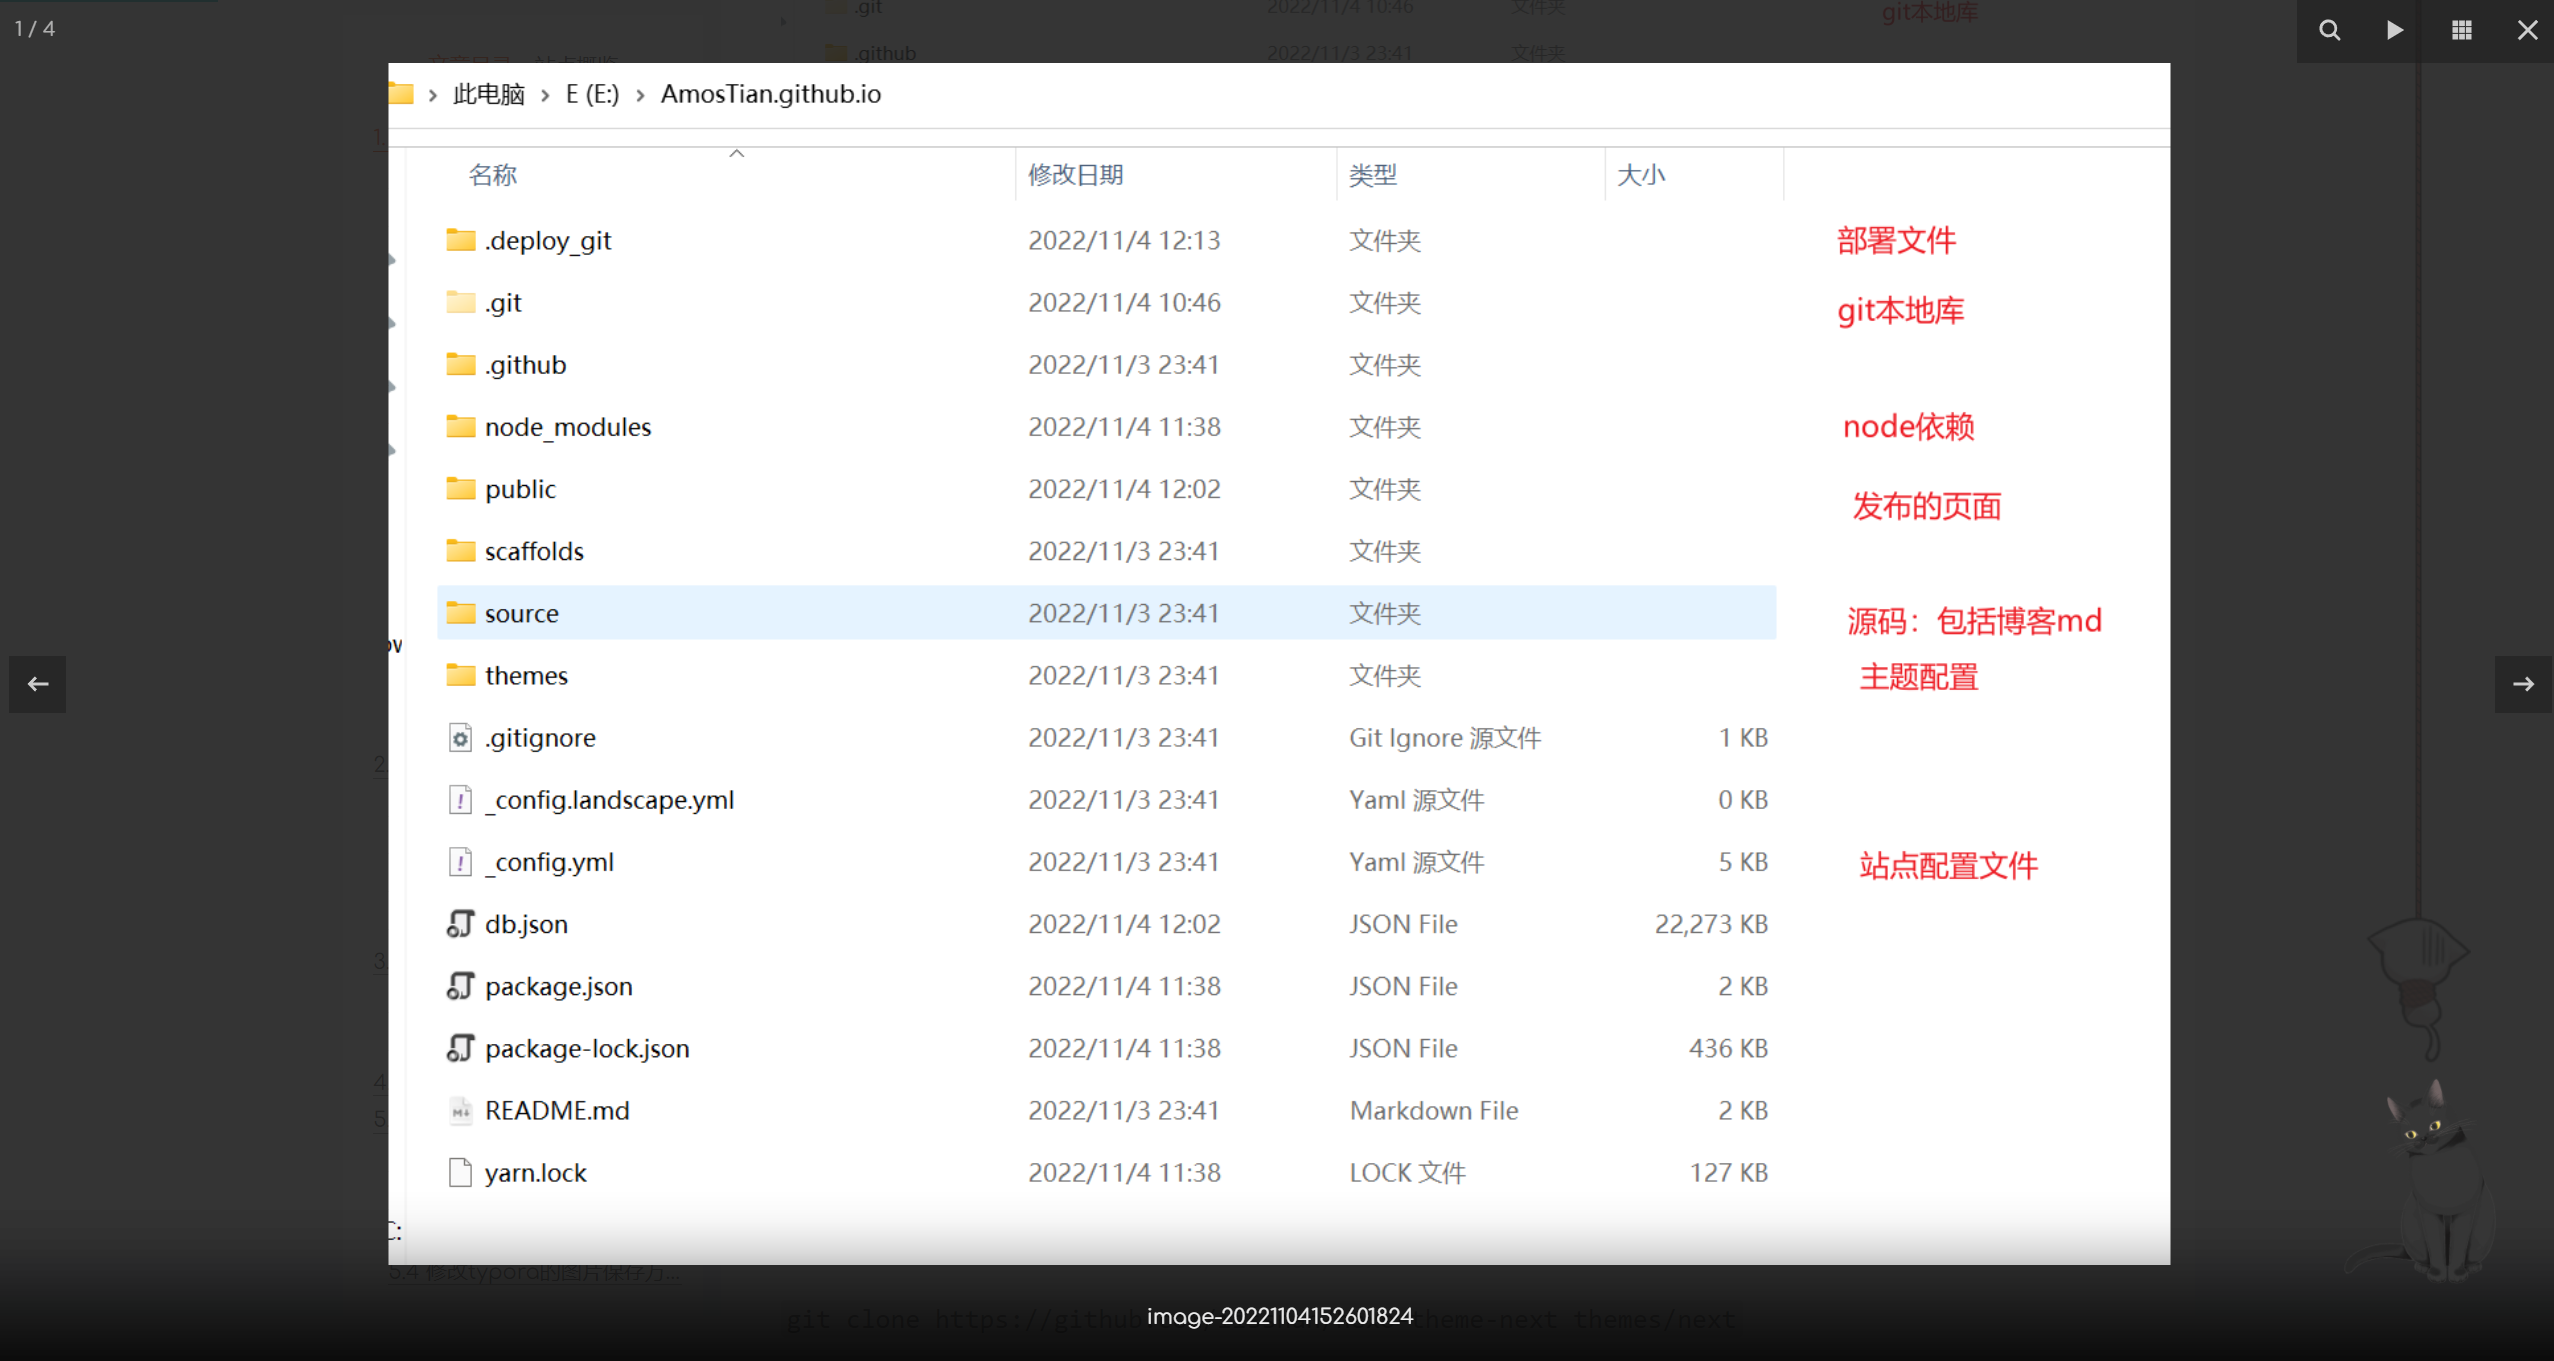Screen dimensions: 2554x1361
Task: Select the db.json file name
Action: [x=526, y=924]
